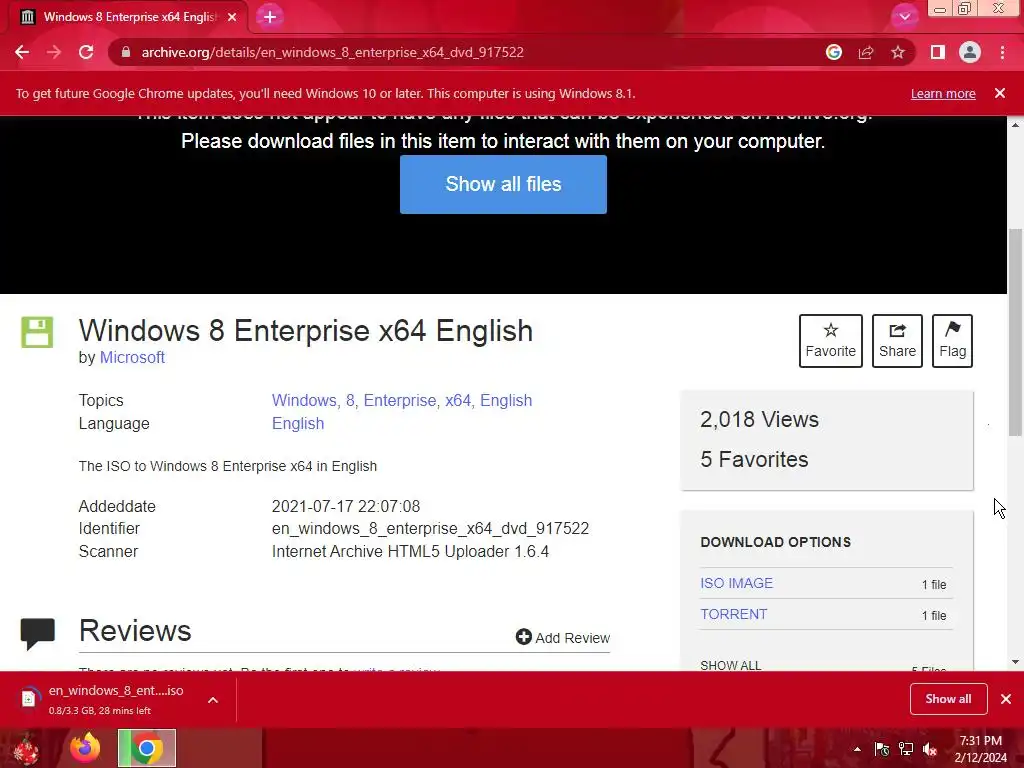Open the Microsoft creator link

pyautogui.click(x=132, y=357)
